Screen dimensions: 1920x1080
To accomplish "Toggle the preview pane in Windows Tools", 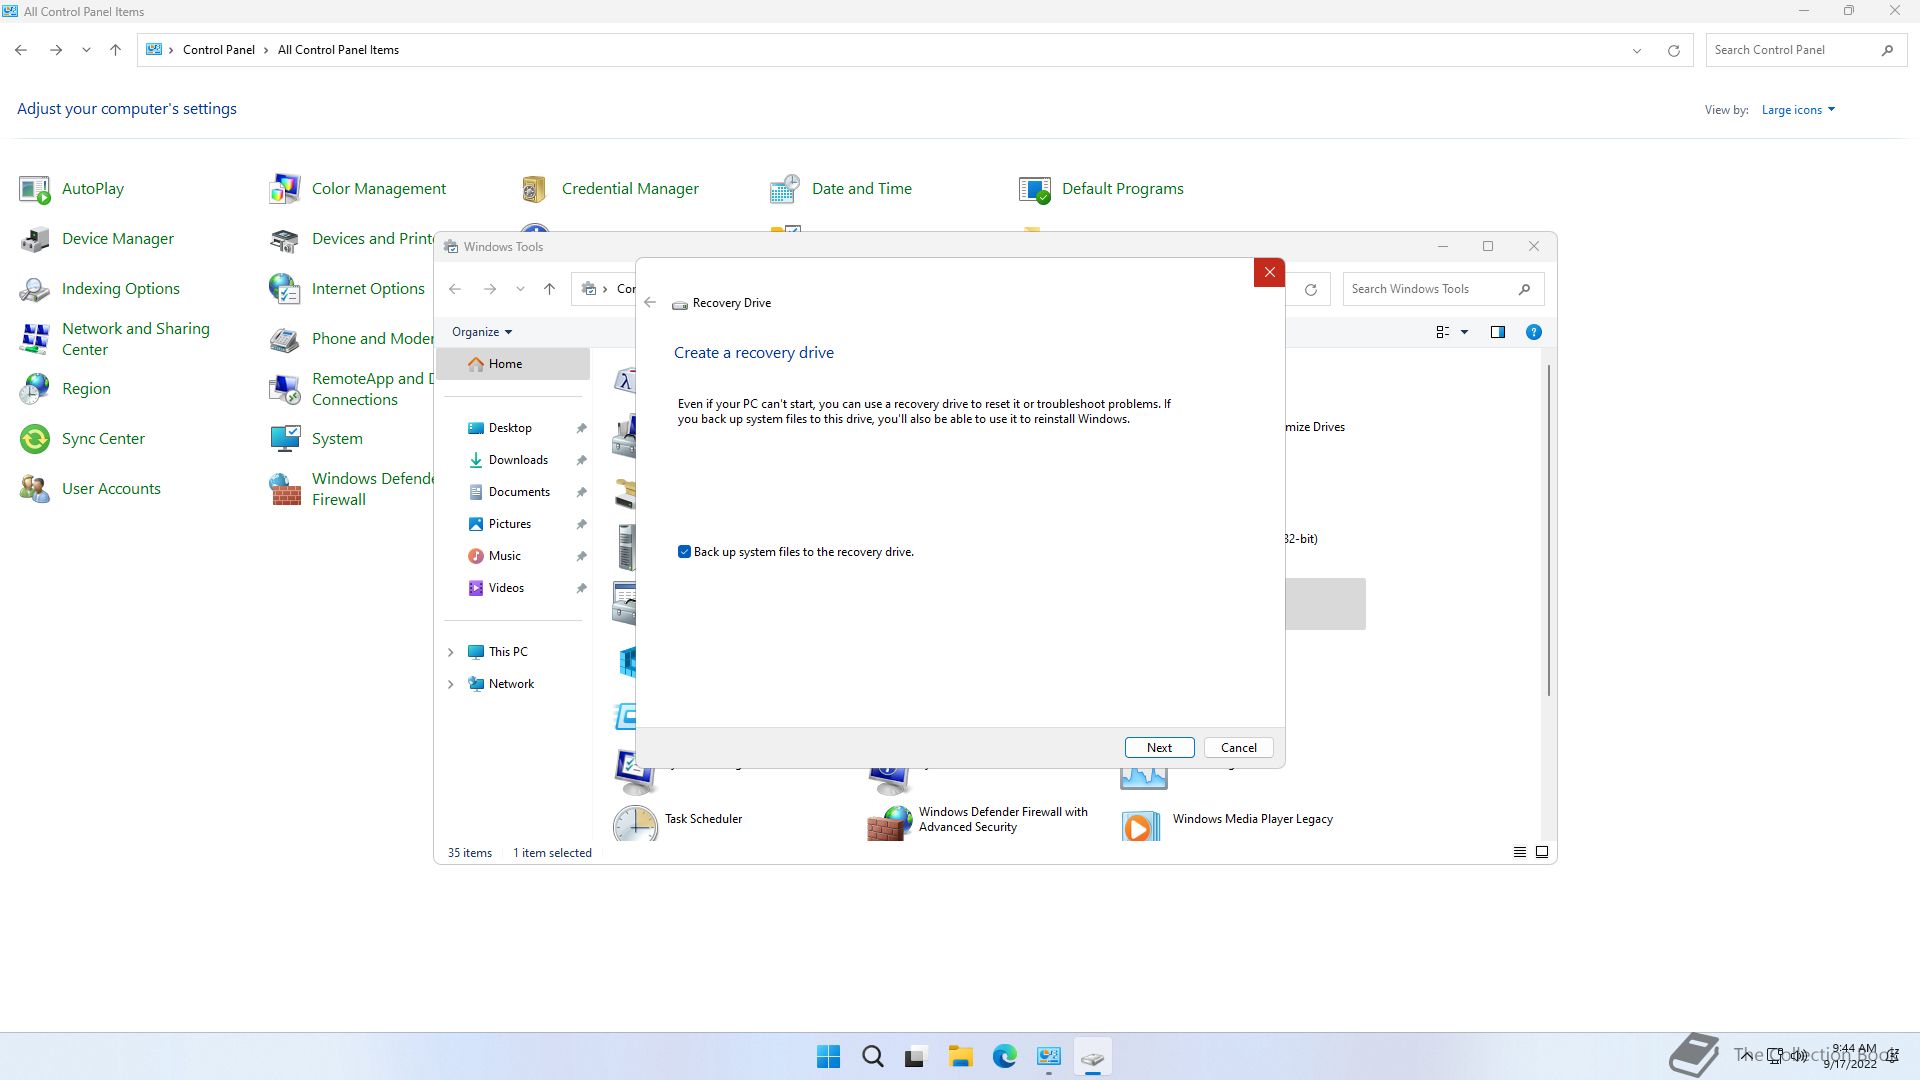I will click(x=1497, y=332).
